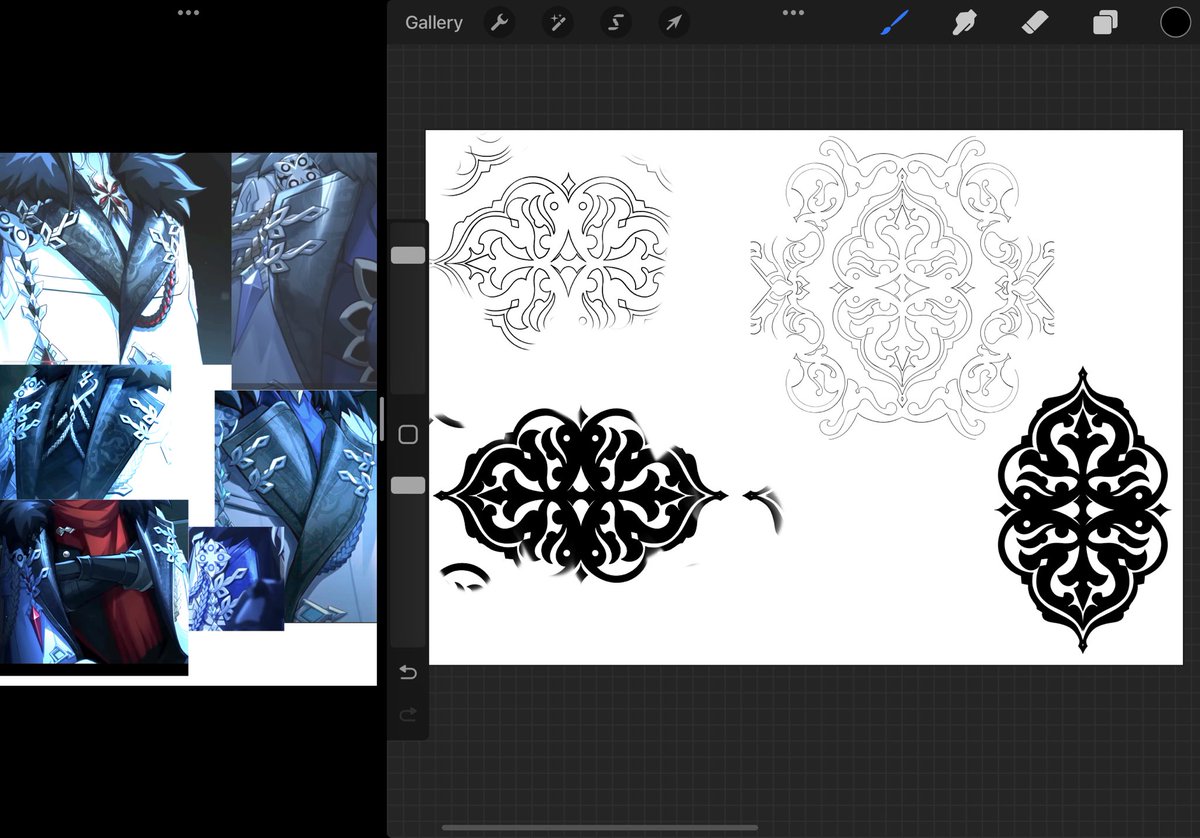The height and width of the screenshot is (838, 1200).
Task: Open the Adjustments magic wand menu
Action: (557, 22)
